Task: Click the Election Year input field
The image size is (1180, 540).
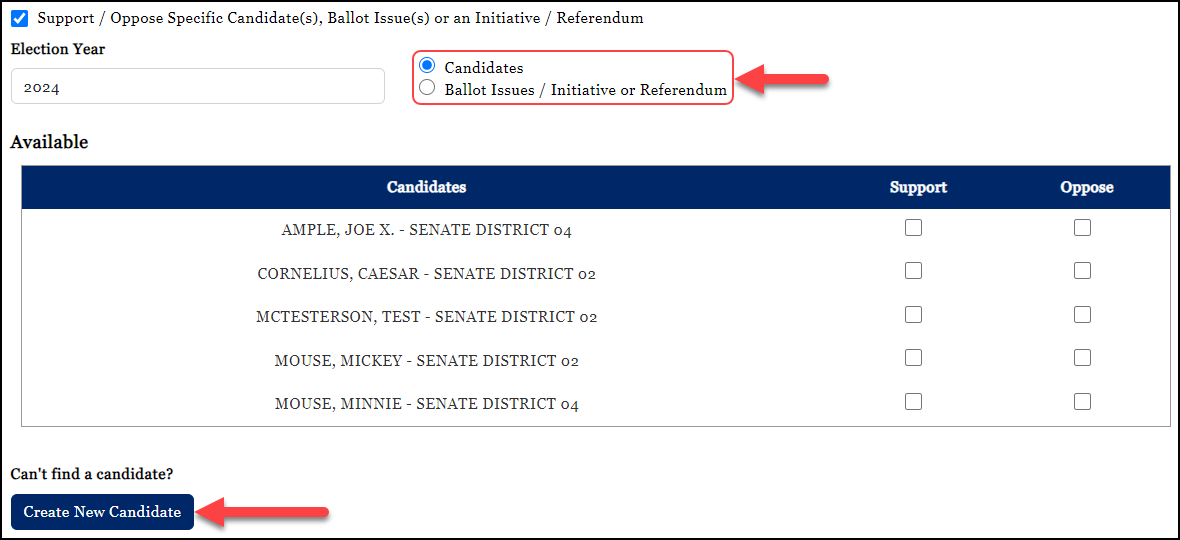Action: pos(197,87)
